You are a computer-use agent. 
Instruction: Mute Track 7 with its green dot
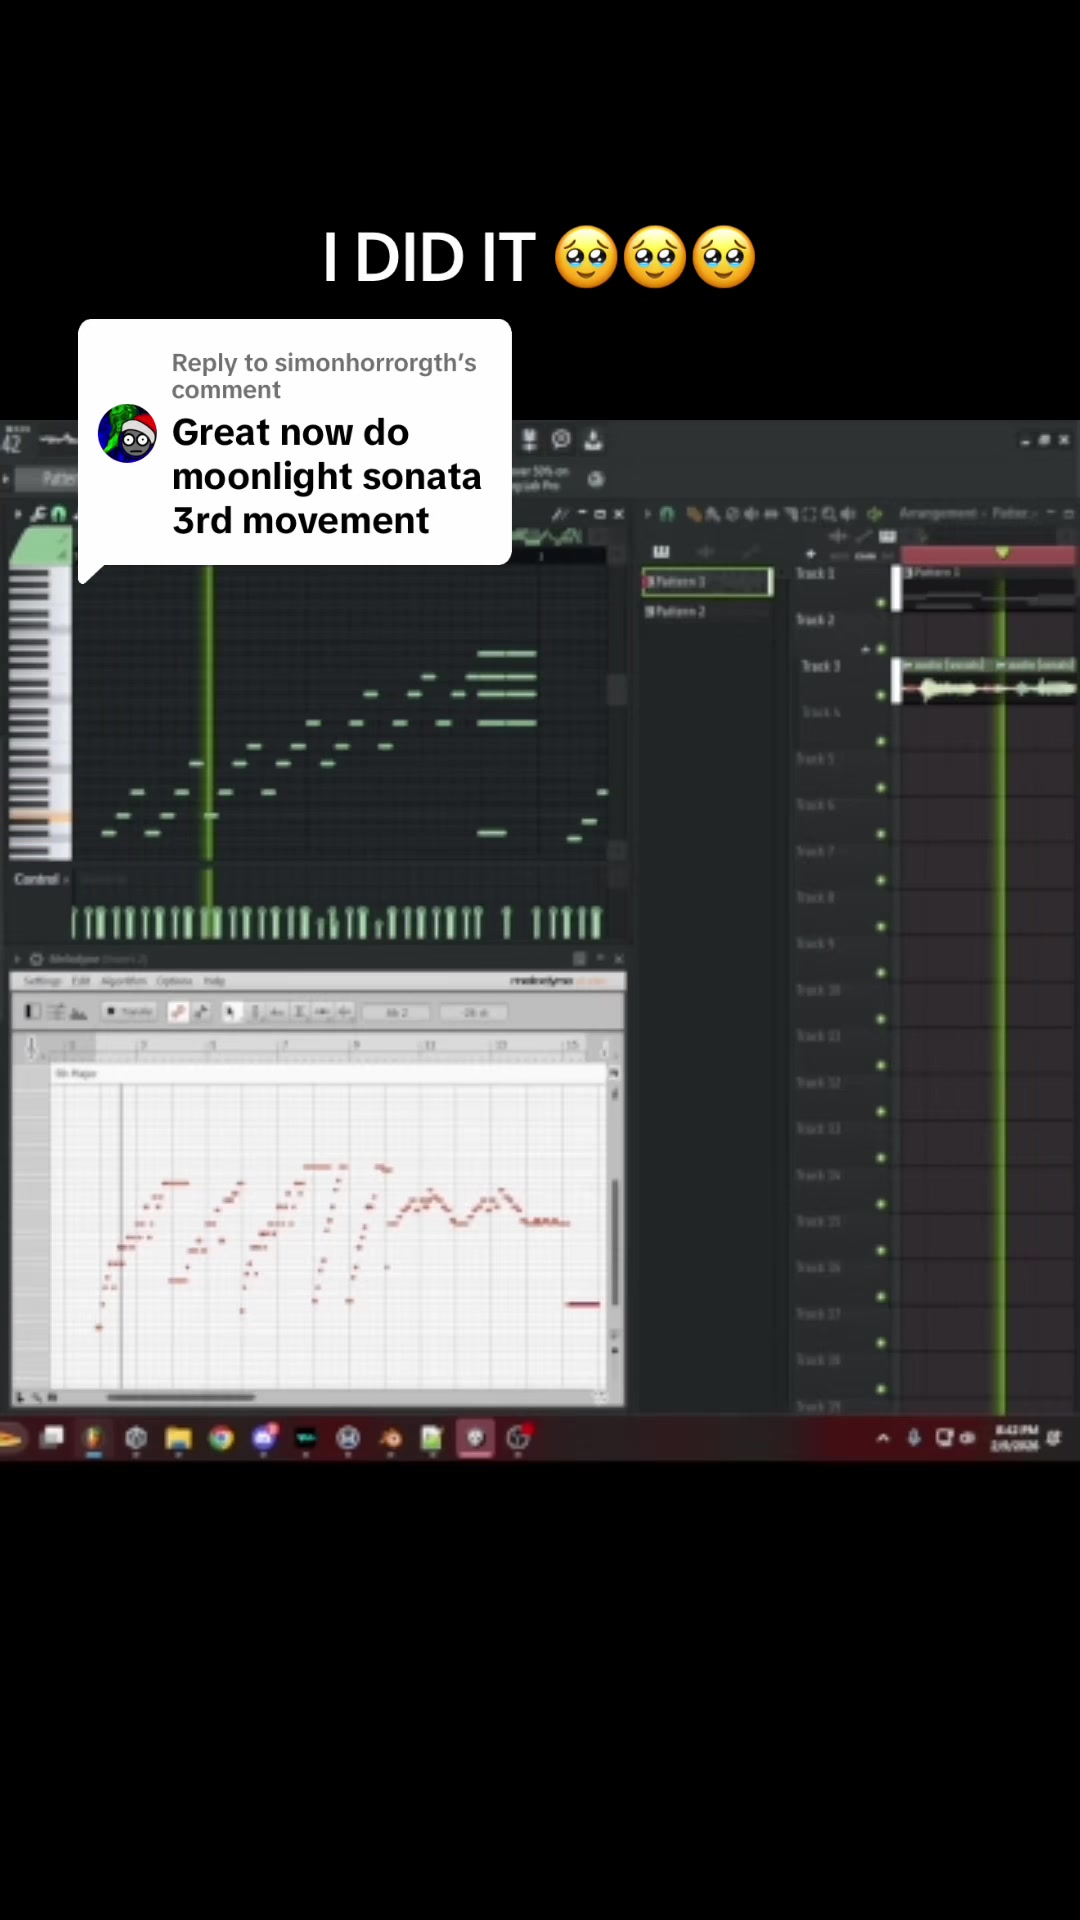click(881, 880)
